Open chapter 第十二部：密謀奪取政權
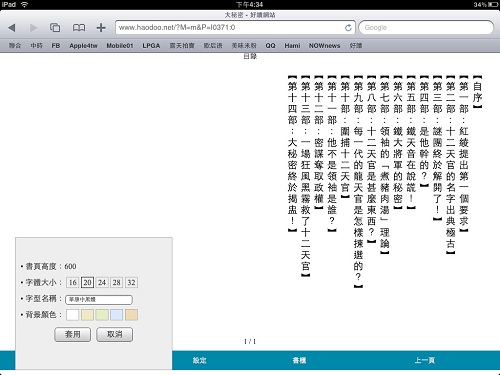 (x=319, y=142)
